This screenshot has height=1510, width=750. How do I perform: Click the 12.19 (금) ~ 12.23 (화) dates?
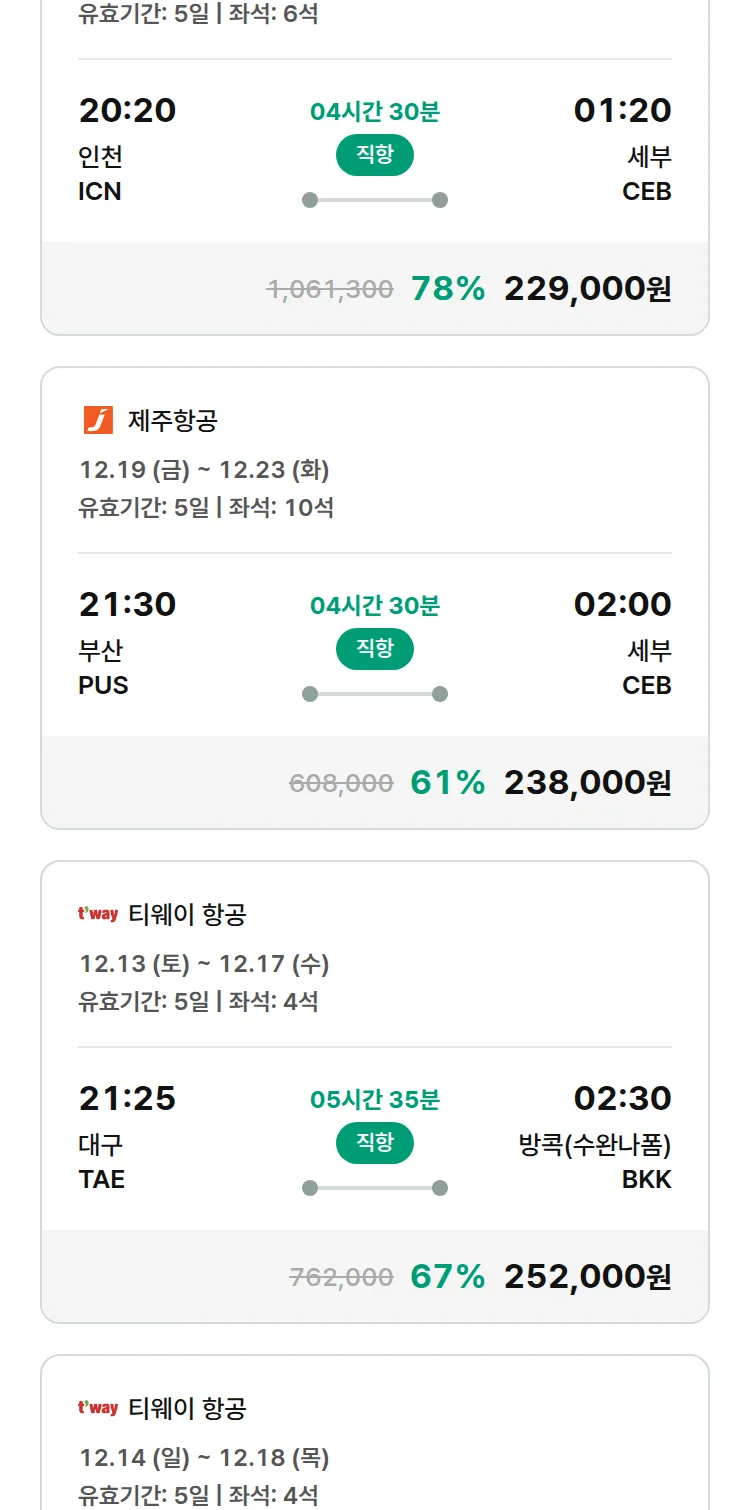click(204, 469)
